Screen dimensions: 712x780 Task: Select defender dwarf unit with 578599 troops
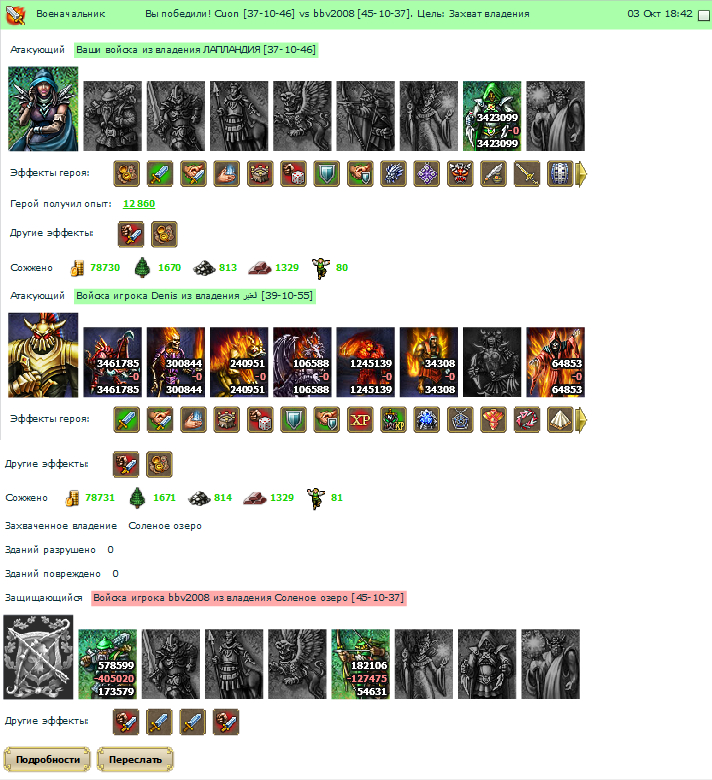tap(107, 664)
